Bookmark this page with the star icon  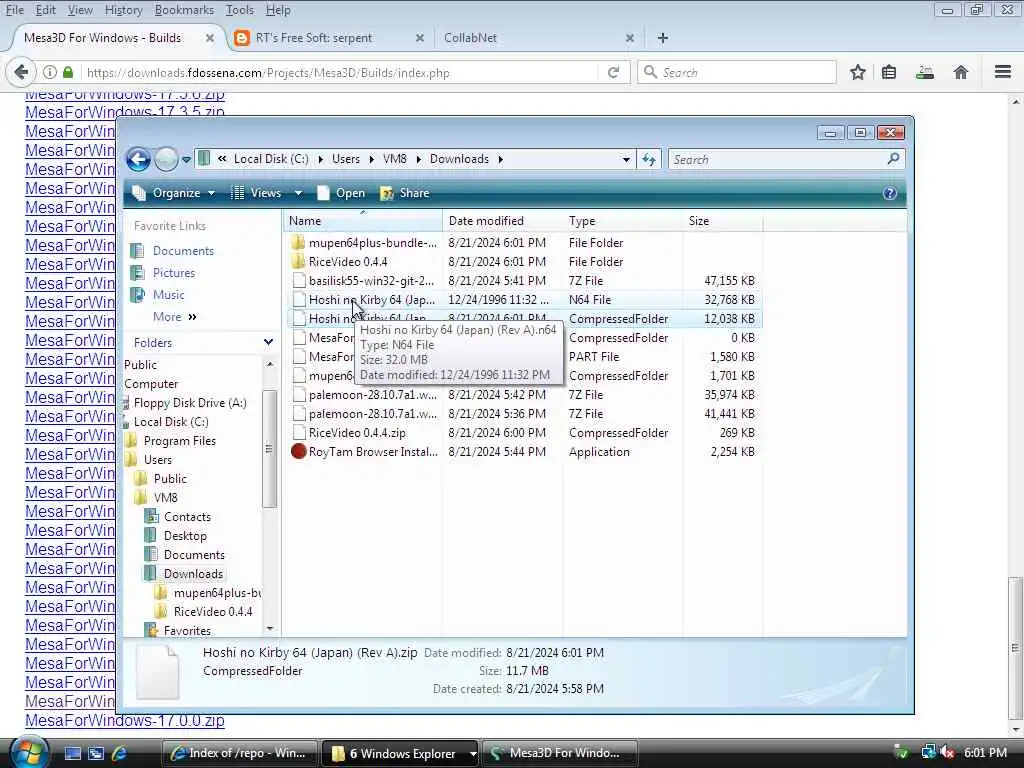857,72
